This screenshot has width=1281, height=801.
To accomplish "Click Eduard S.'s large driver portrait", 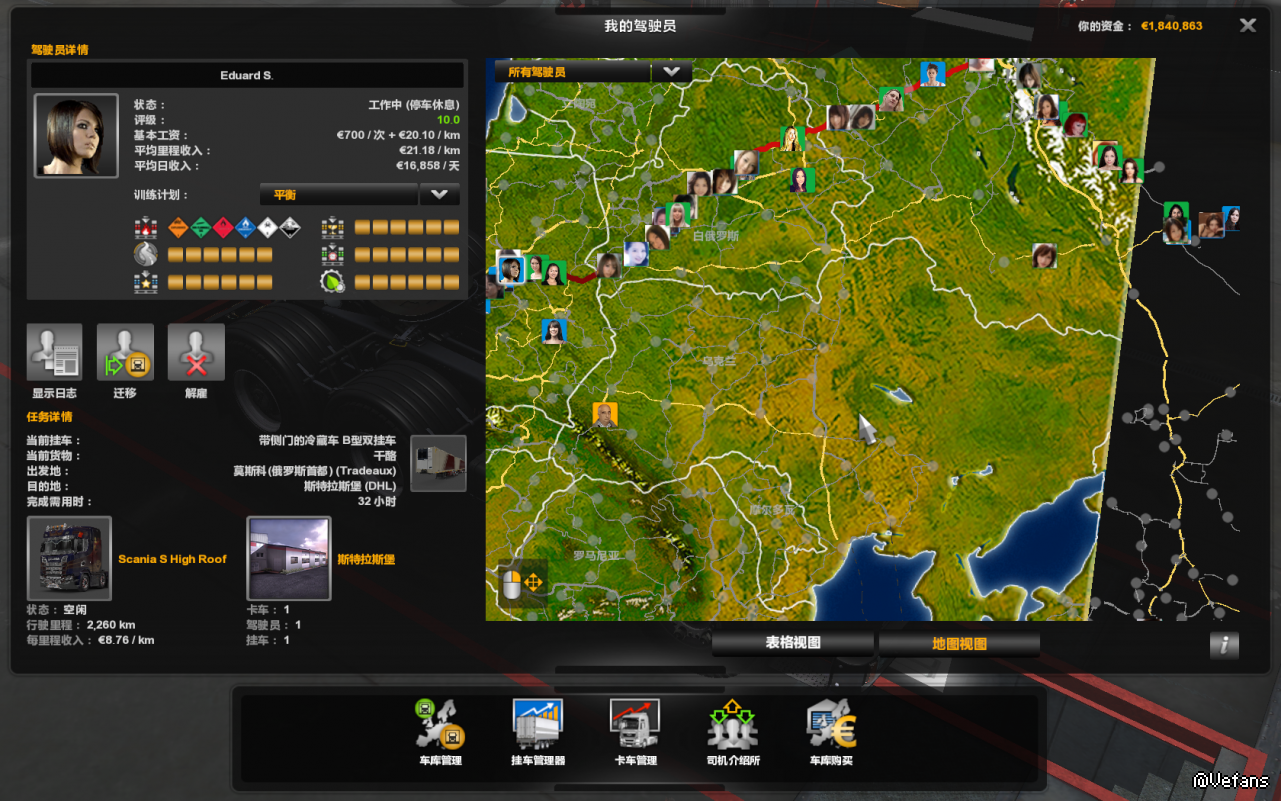I will tap(76, 136).
